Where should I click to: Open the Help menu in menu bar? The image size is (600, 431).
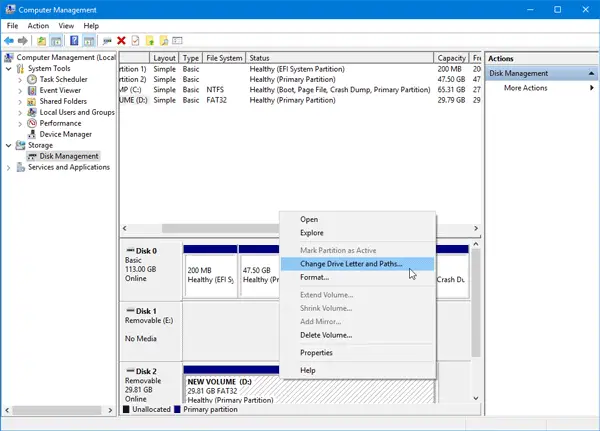click(91, 26)
